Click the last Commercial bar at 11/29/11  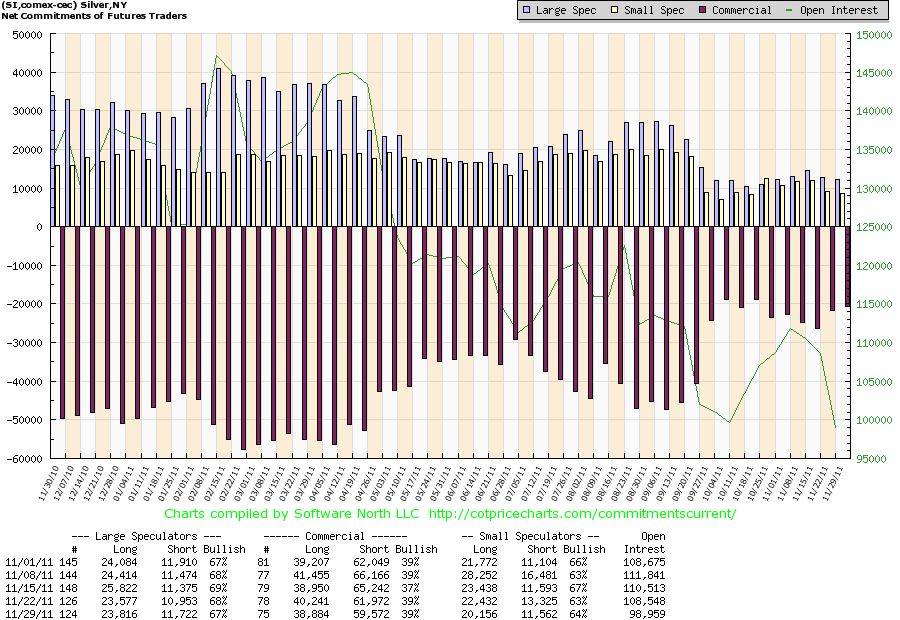pyautogui.click(x=847, y=266)
